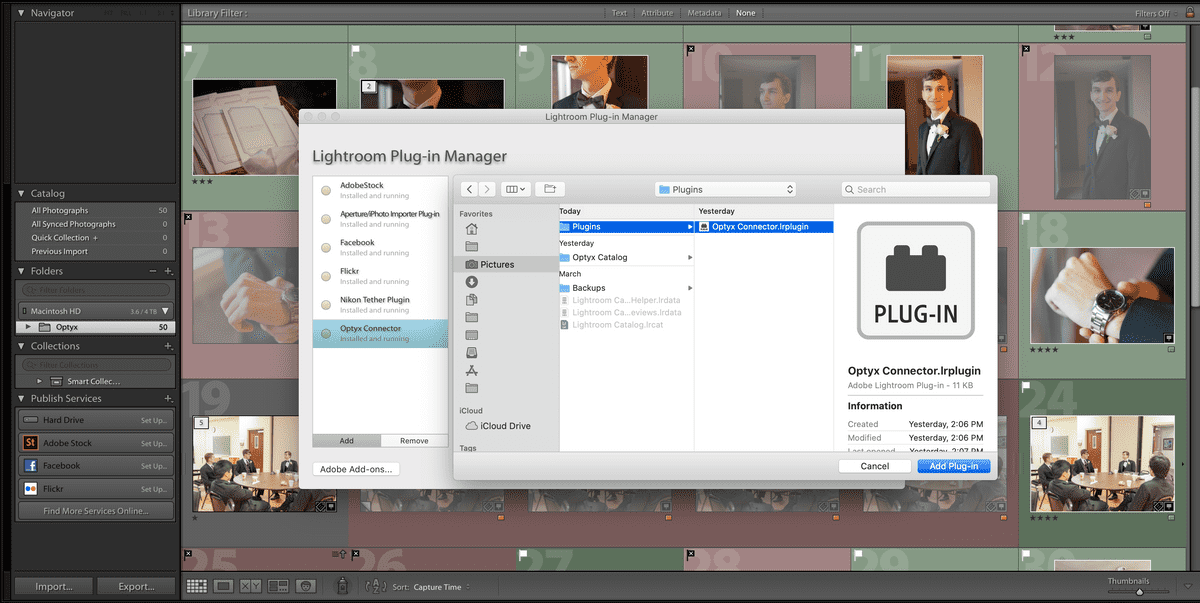Switch to Loupe view
Image resolution: width=1200 pixels, height=603 pixels.
pyautogui.click(x=222, y=586)
